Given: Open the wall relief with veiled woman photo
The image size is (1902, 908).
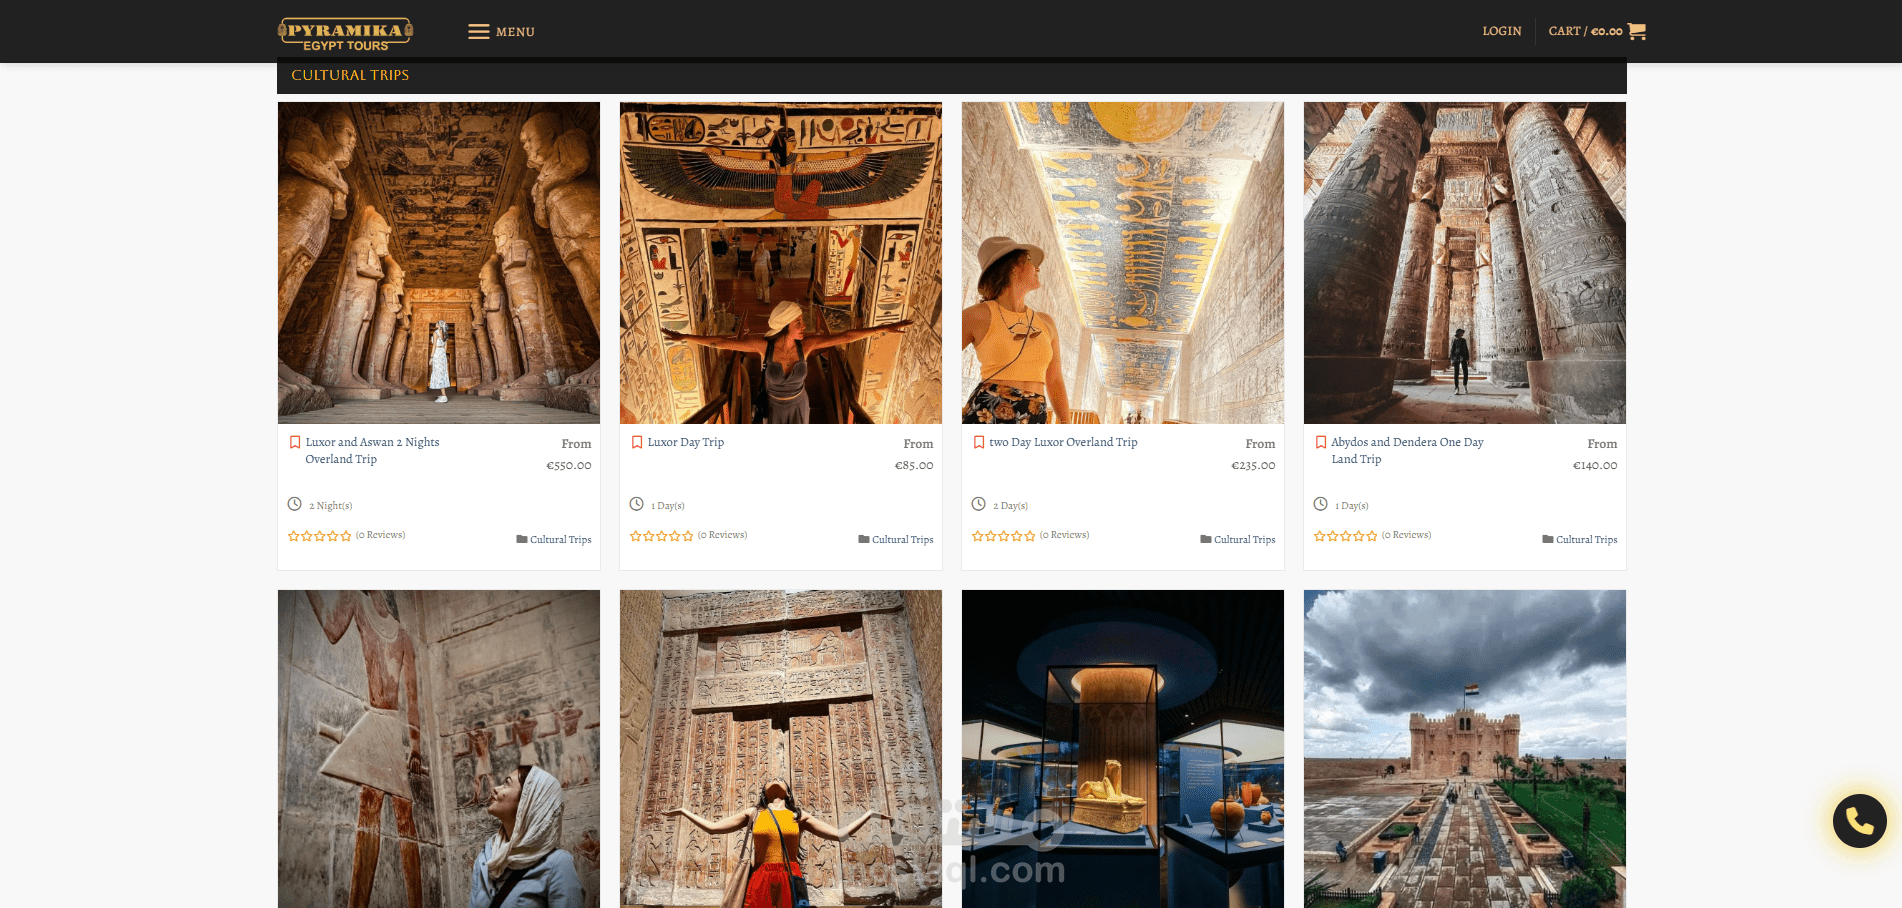Looking at the screenshot, I should pos(439,749).
